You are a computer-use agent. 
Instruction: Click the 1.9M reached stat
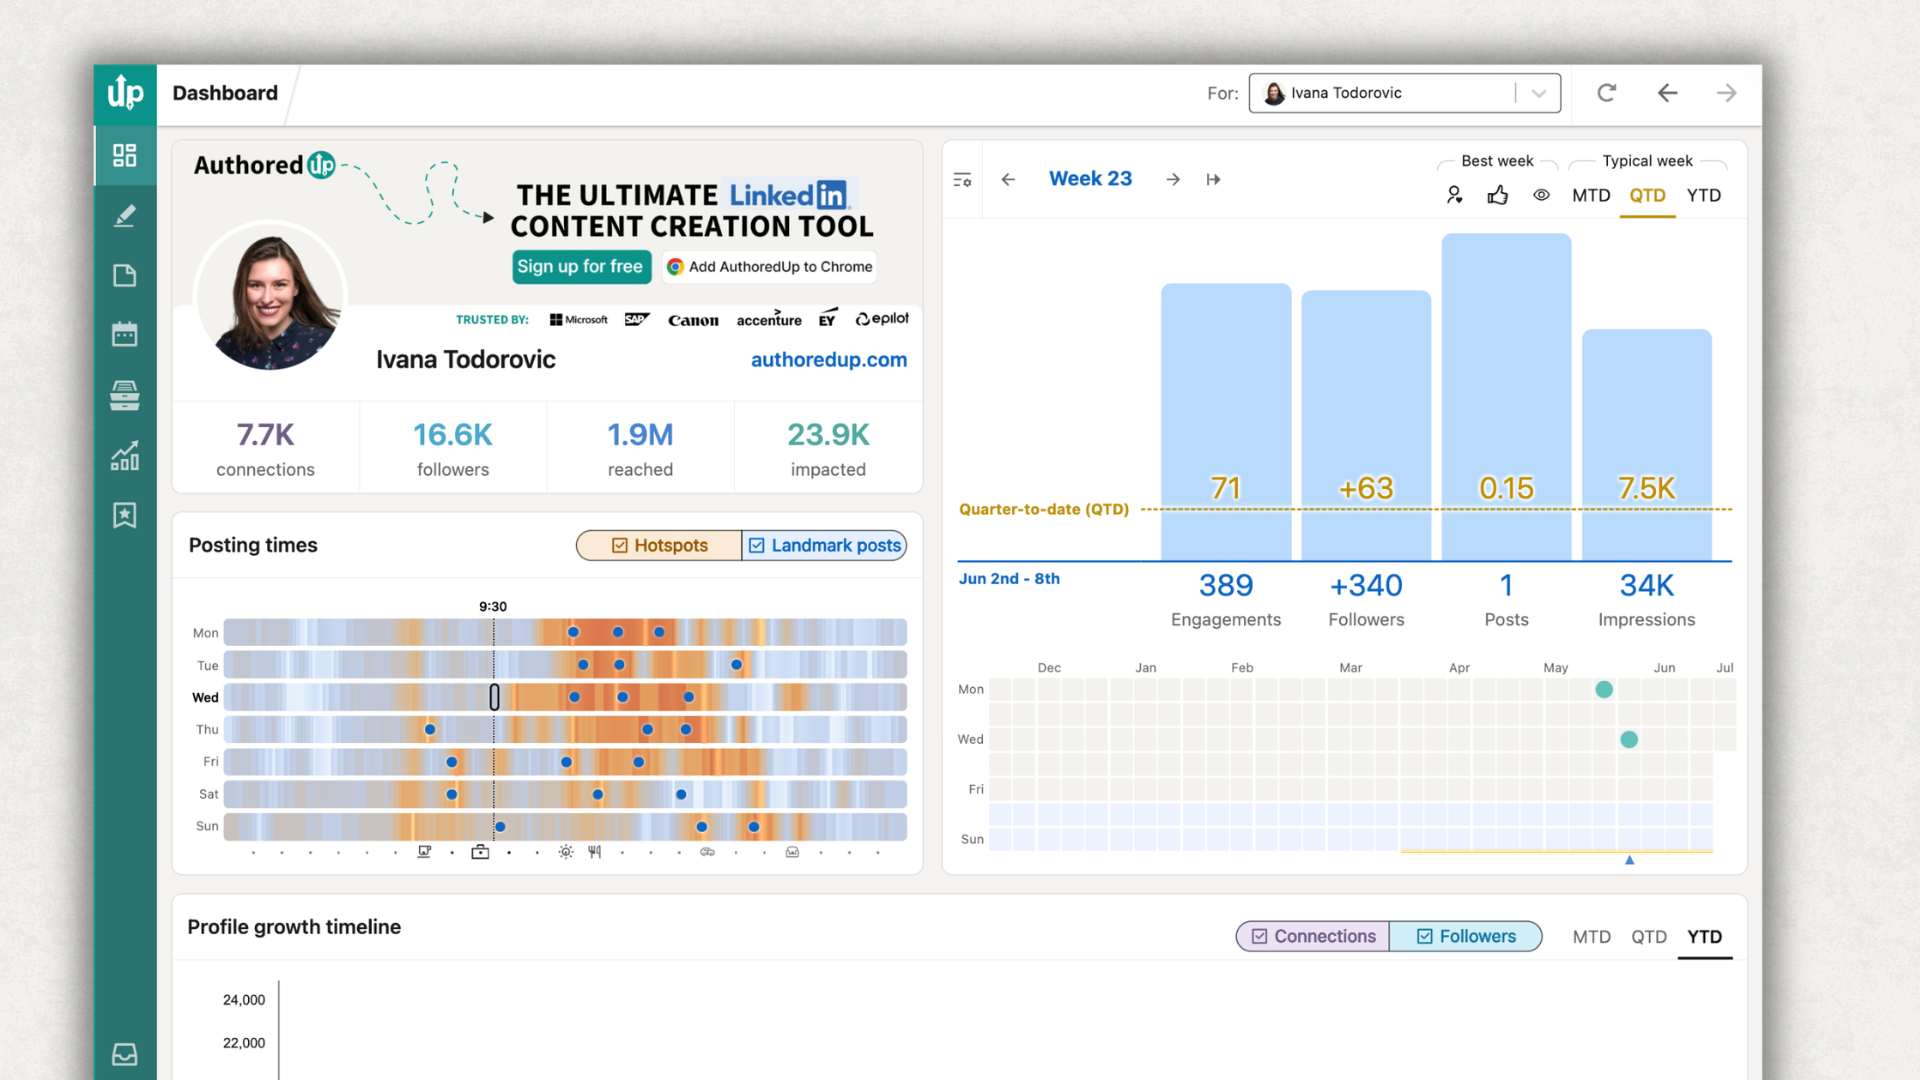pos(640,448)
